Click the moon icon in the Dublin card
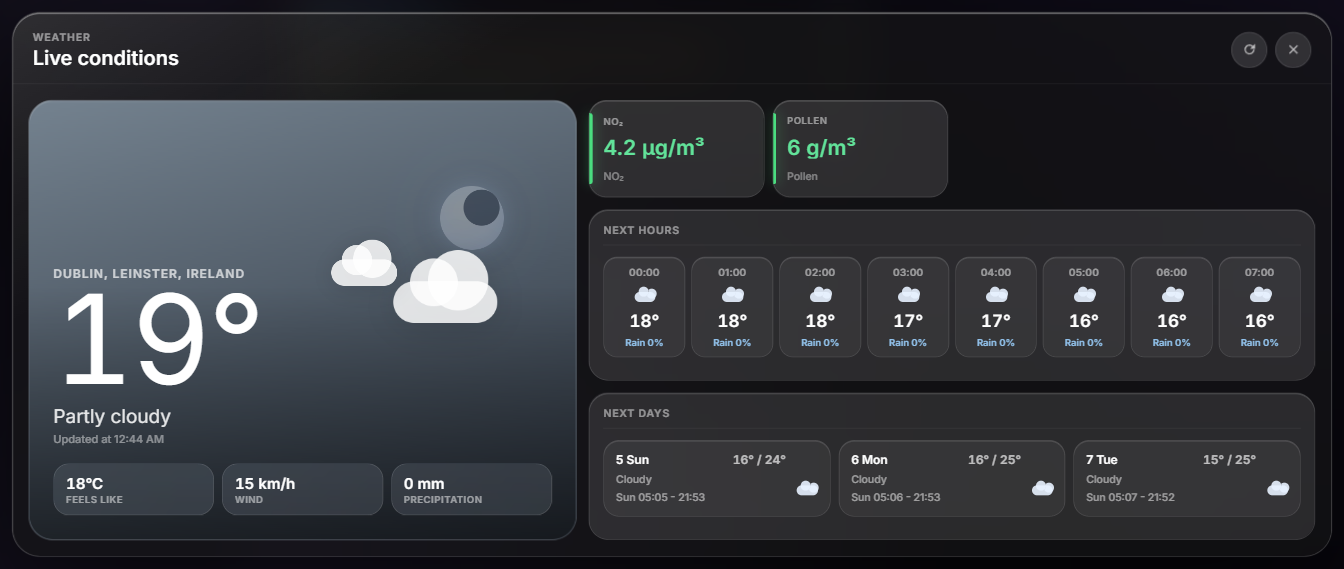This screenshot has height=569, width=1344. 472,217
